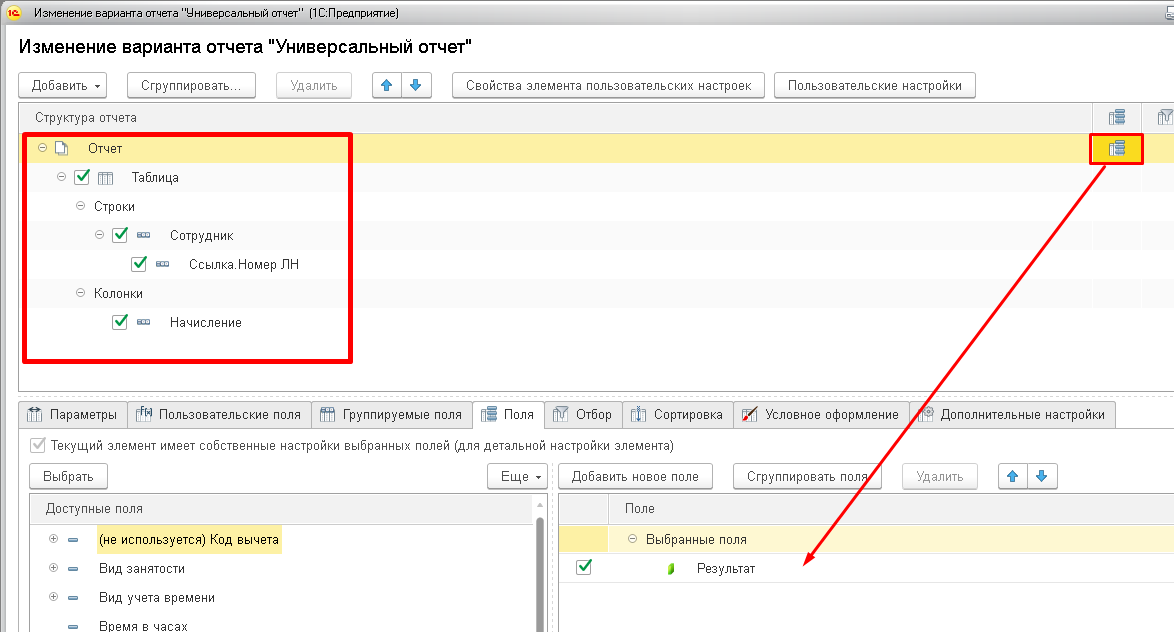Select the Время в часах field label
Viewport: 1174px width, 632px height.
pos(143,626)
